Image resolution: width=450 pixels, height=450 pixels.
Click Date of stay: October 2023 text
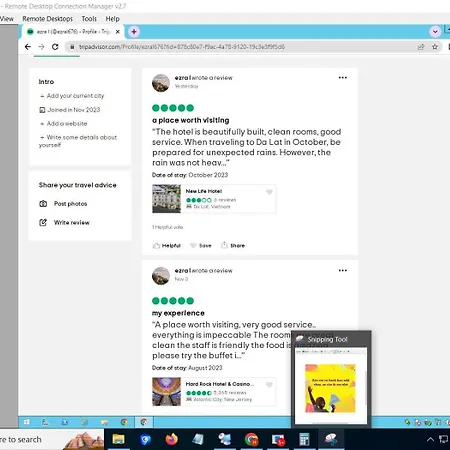pos(190,175)
